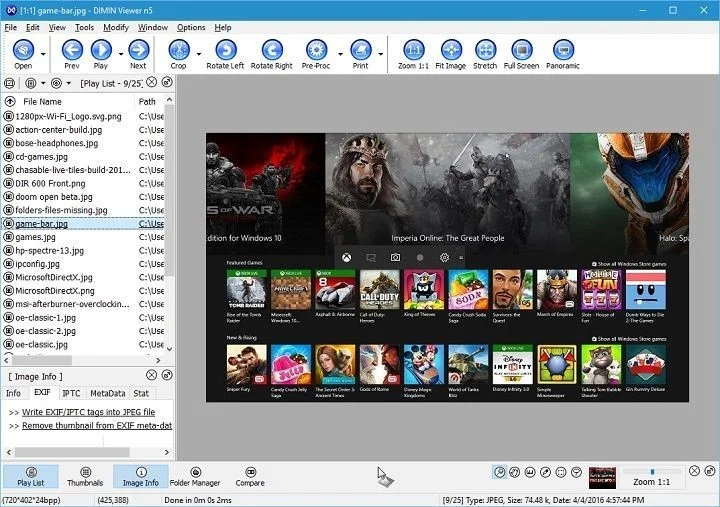The height and width of the screenshot is (507, 720).
Task: Open the Options menu
Action: tap(191, 28)
